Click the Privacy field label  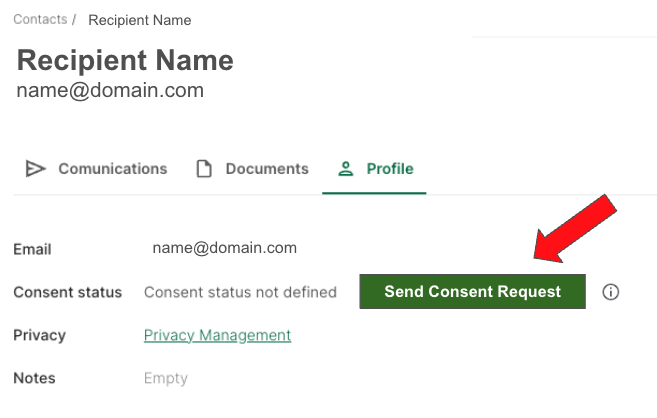pos(39,335)
